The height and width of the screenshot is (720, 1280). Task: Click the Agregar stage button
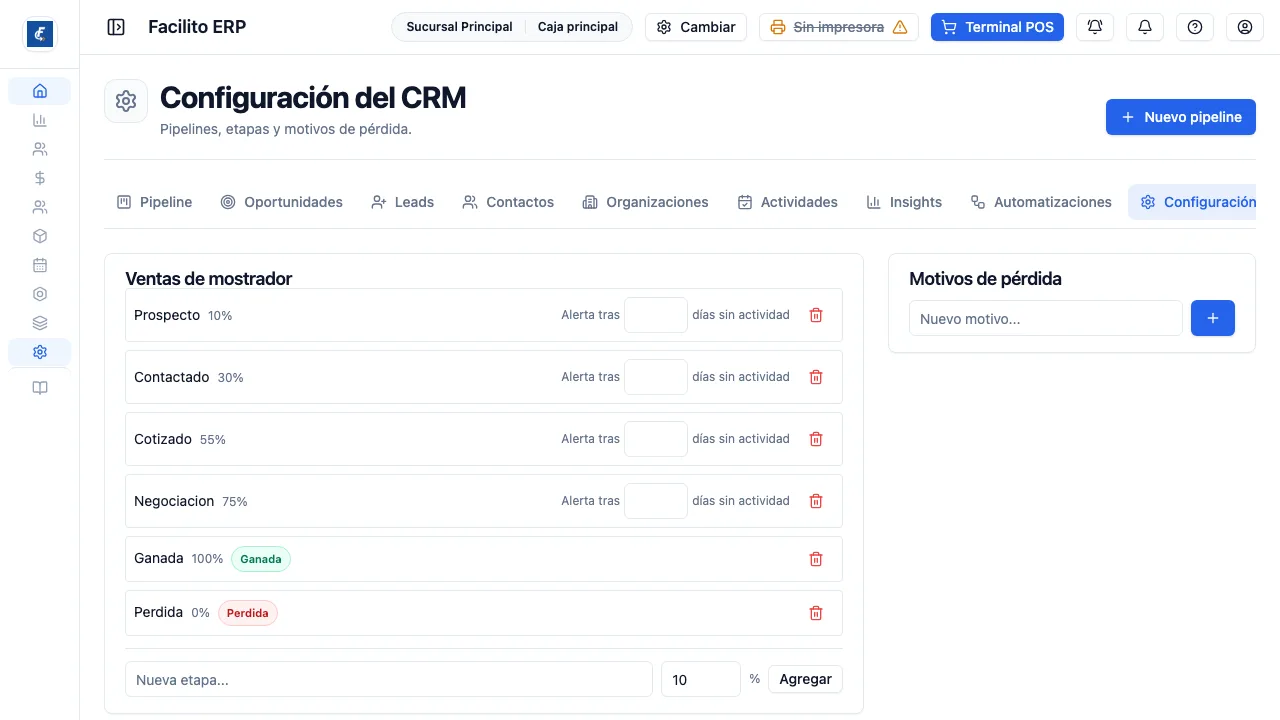(806, 679)
